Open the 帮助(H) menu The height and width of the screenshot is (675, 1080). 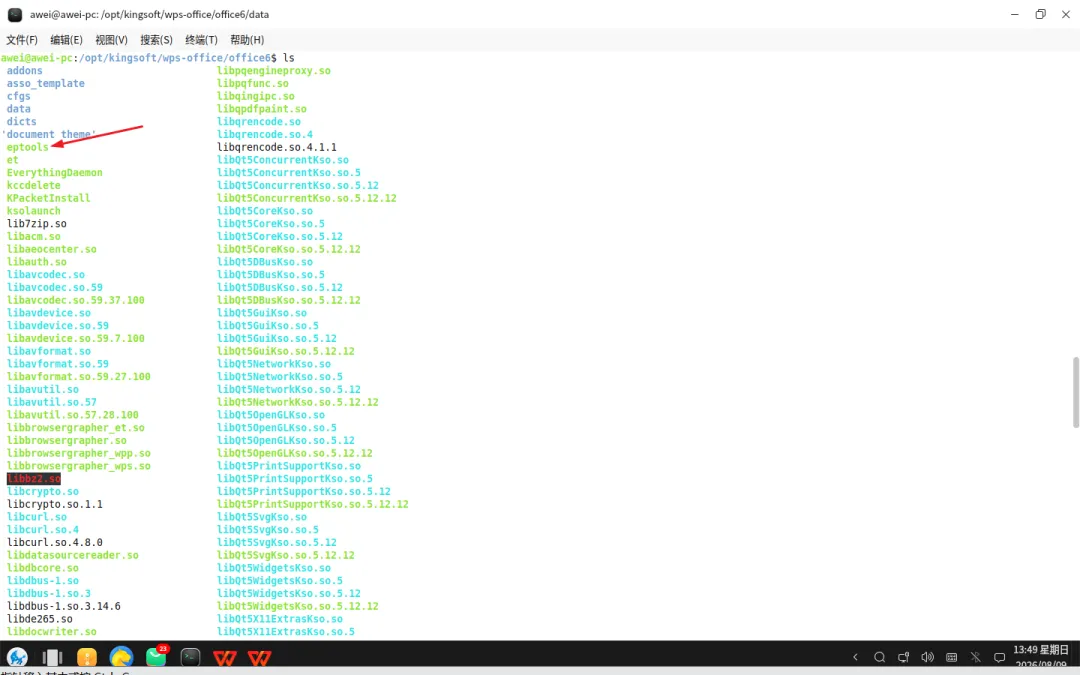tap(247, 40)
